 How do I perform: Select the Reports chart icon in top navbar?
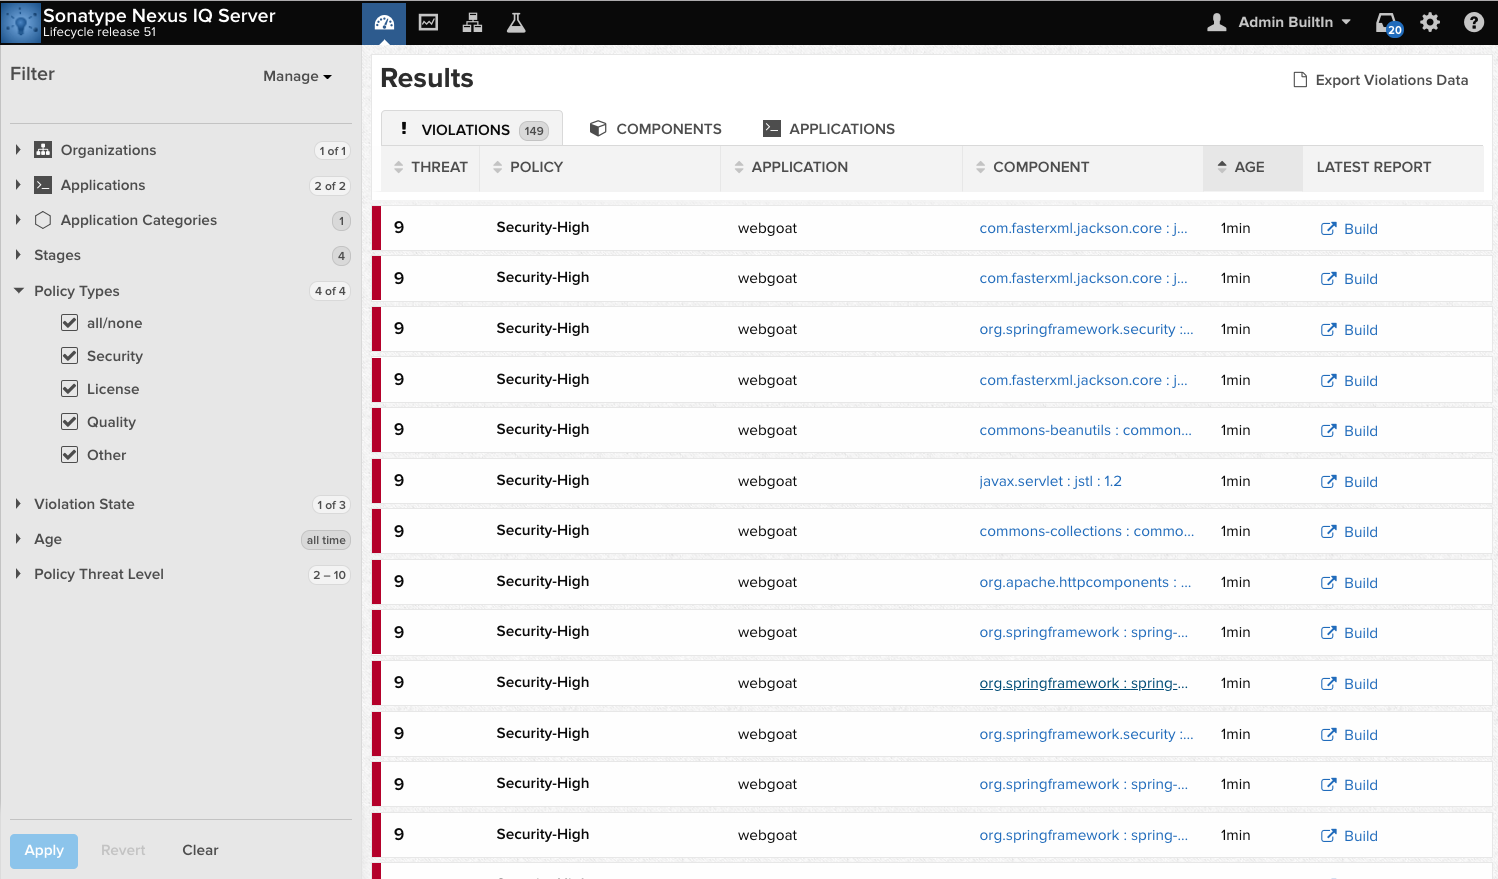[x=428, y=22]
